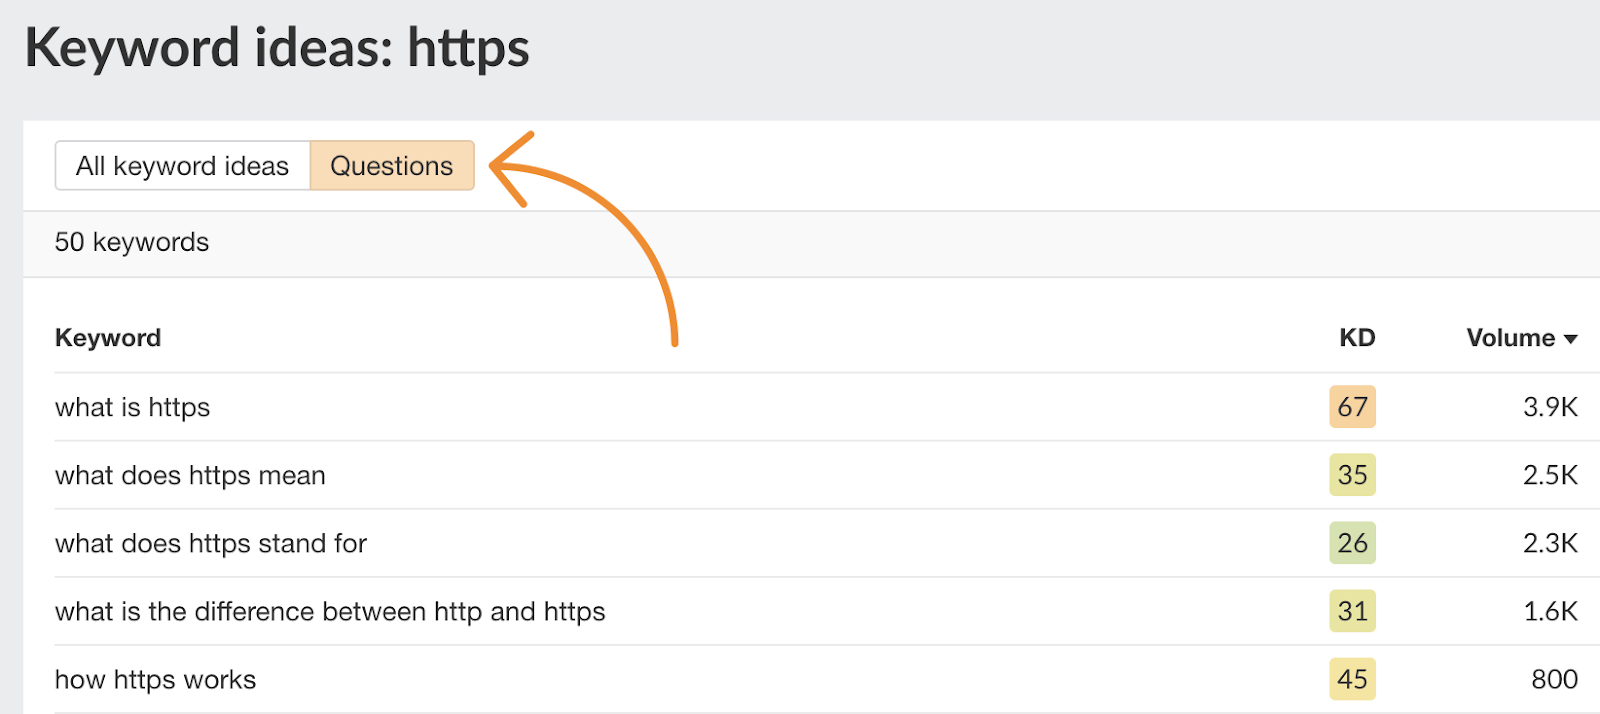
Task: Open 'what is the difference between http and https'
Action: (330, 611)
